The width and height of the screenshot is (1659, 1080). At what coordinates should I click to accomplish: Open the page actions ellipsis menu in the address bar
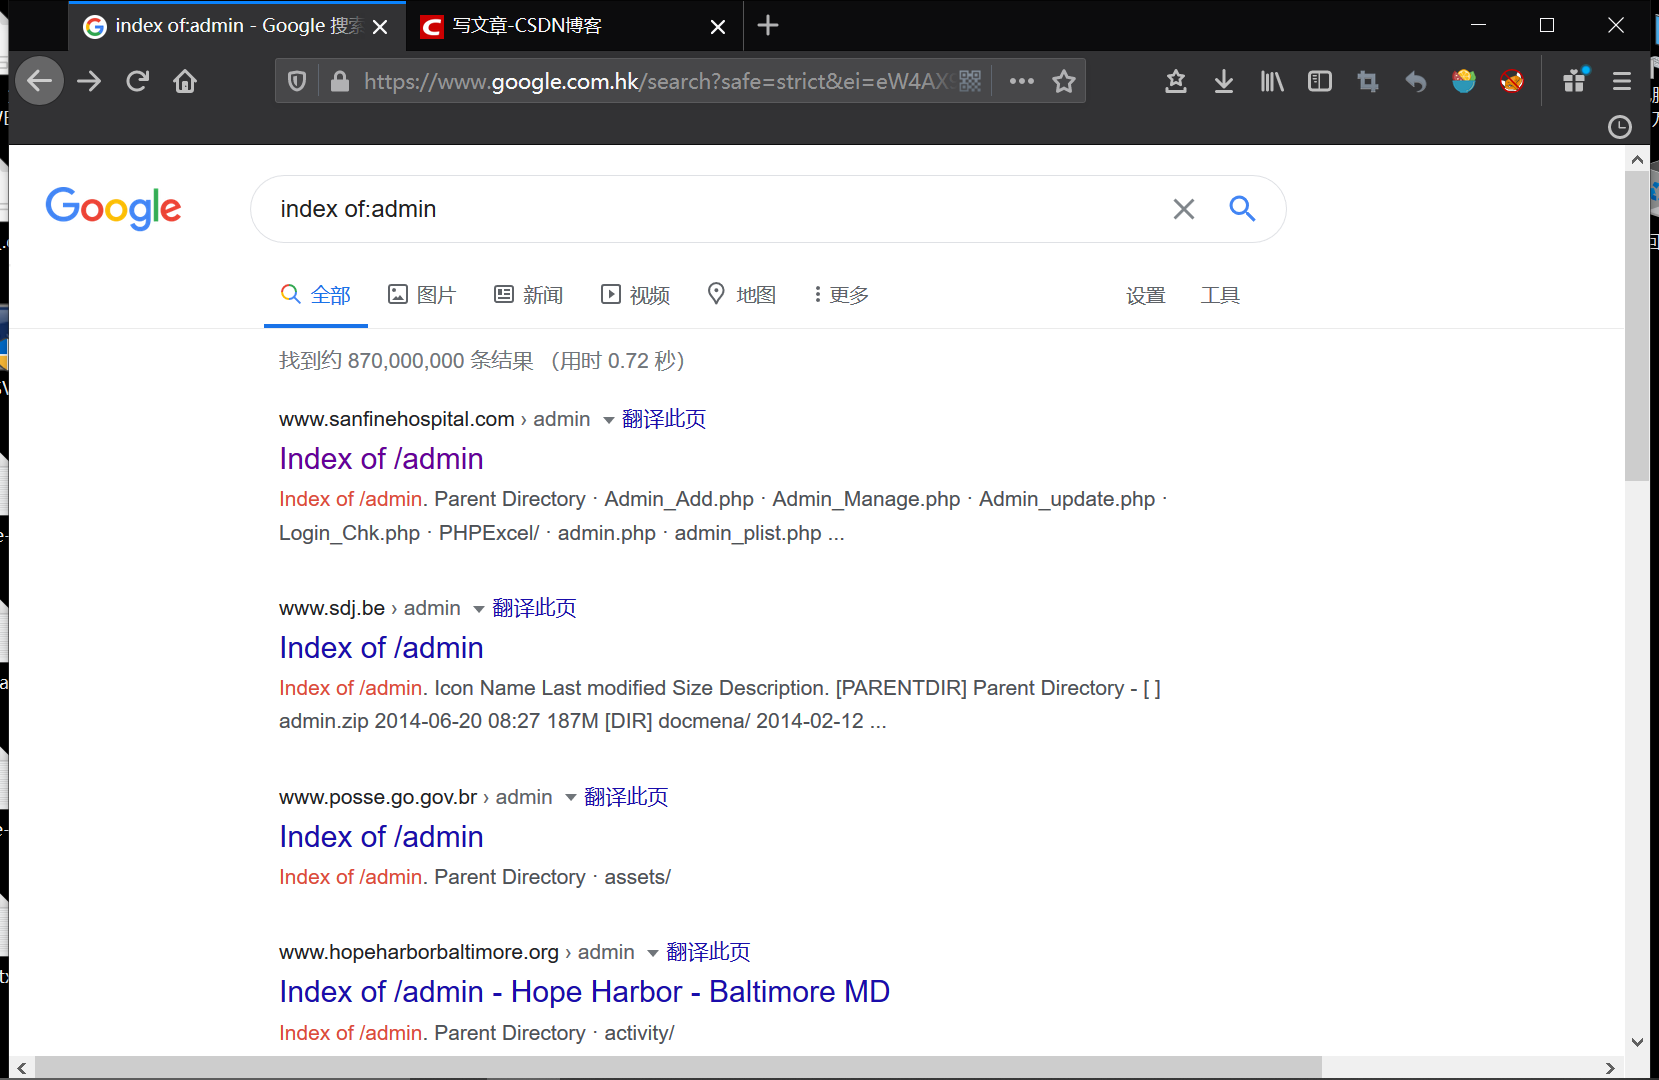tap(1021, 81)
